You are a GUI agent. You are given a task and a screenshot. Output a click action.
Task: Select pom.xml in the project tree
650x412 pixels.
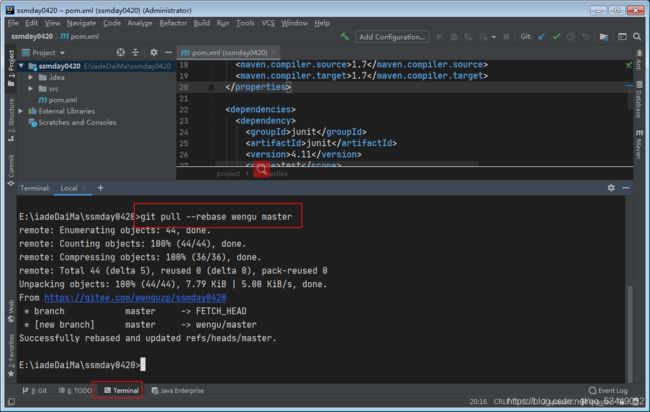click(x=63, y=100)
